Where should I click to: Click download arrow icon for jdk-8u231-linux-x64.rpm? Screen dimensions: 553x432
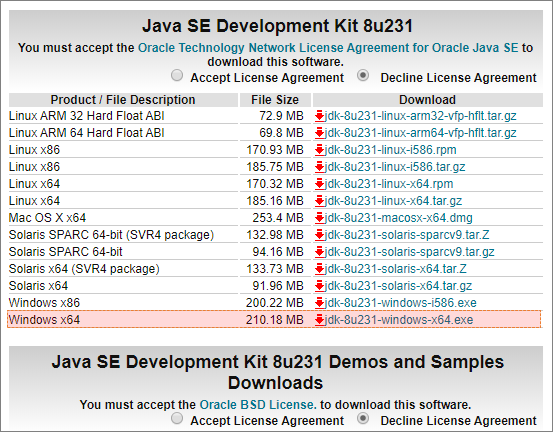pos(320,183)
